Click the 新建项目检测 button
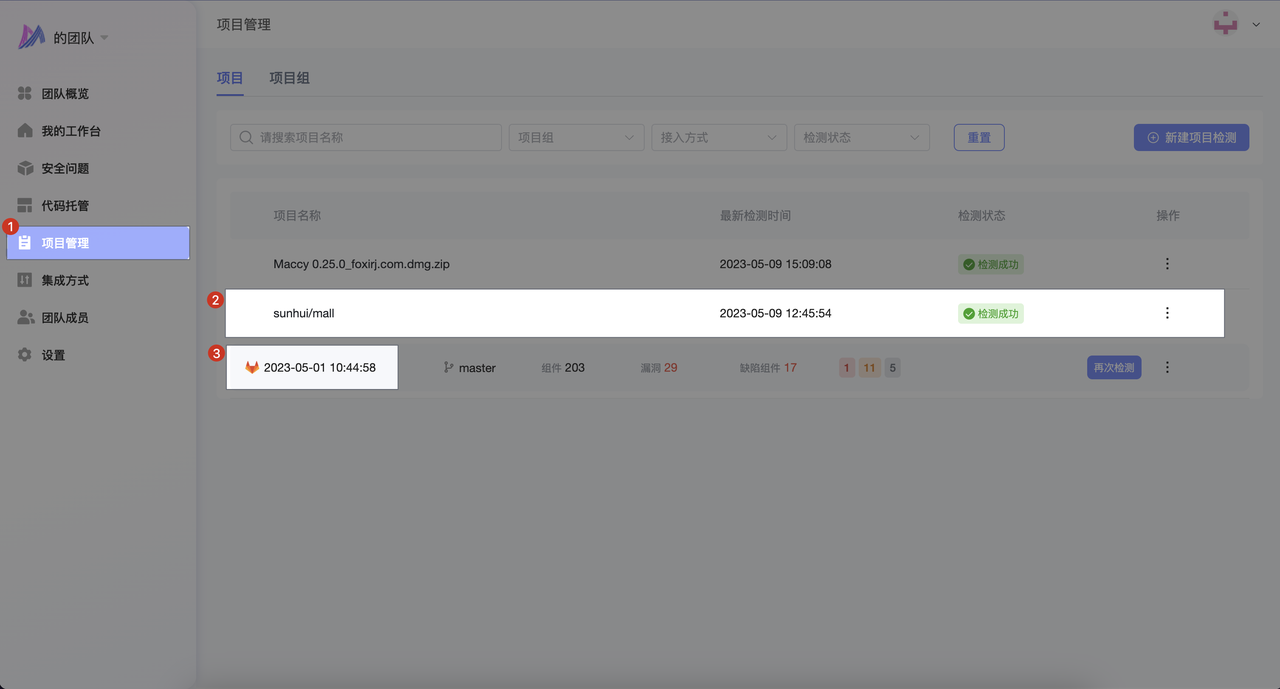This screenshot has width=1280, height=689. (1191, 137)
